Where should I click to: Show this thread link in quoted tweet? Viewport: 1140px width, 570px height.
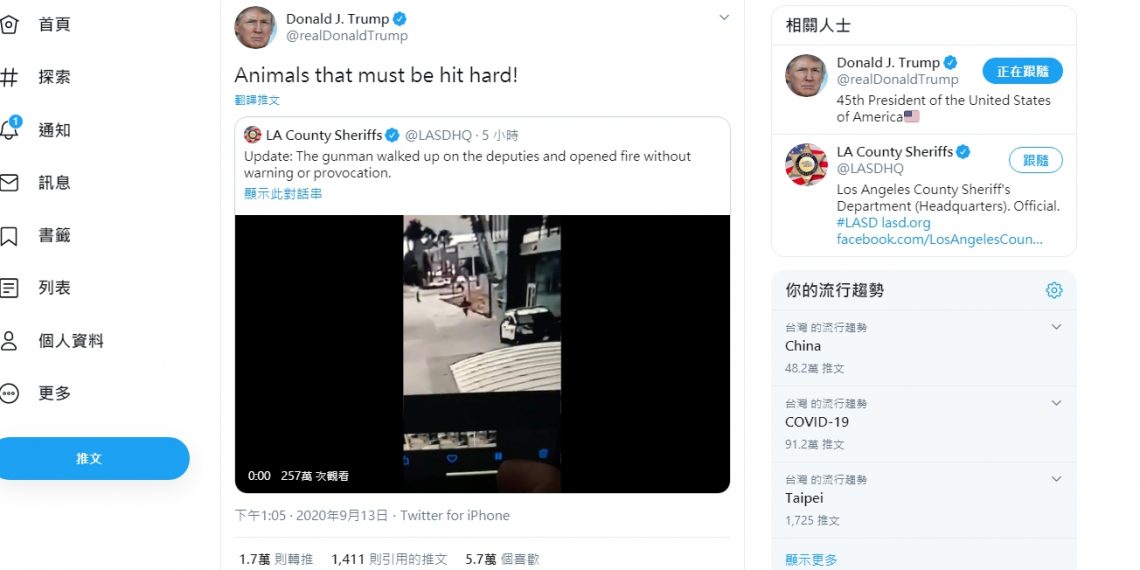pyautogui.click(x=283, y=193)
